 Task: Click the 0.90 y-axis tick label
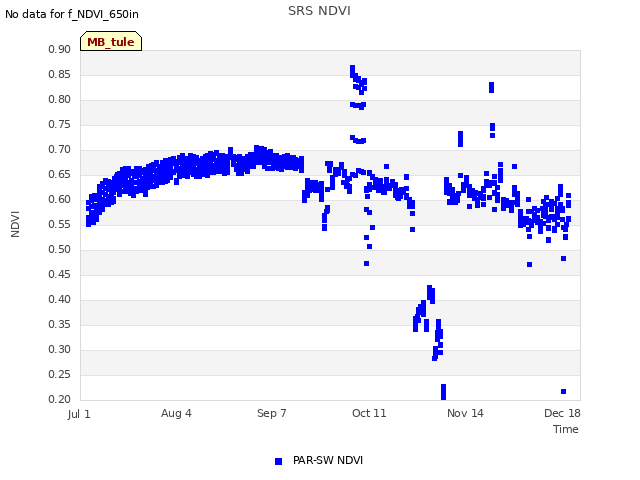59,49
